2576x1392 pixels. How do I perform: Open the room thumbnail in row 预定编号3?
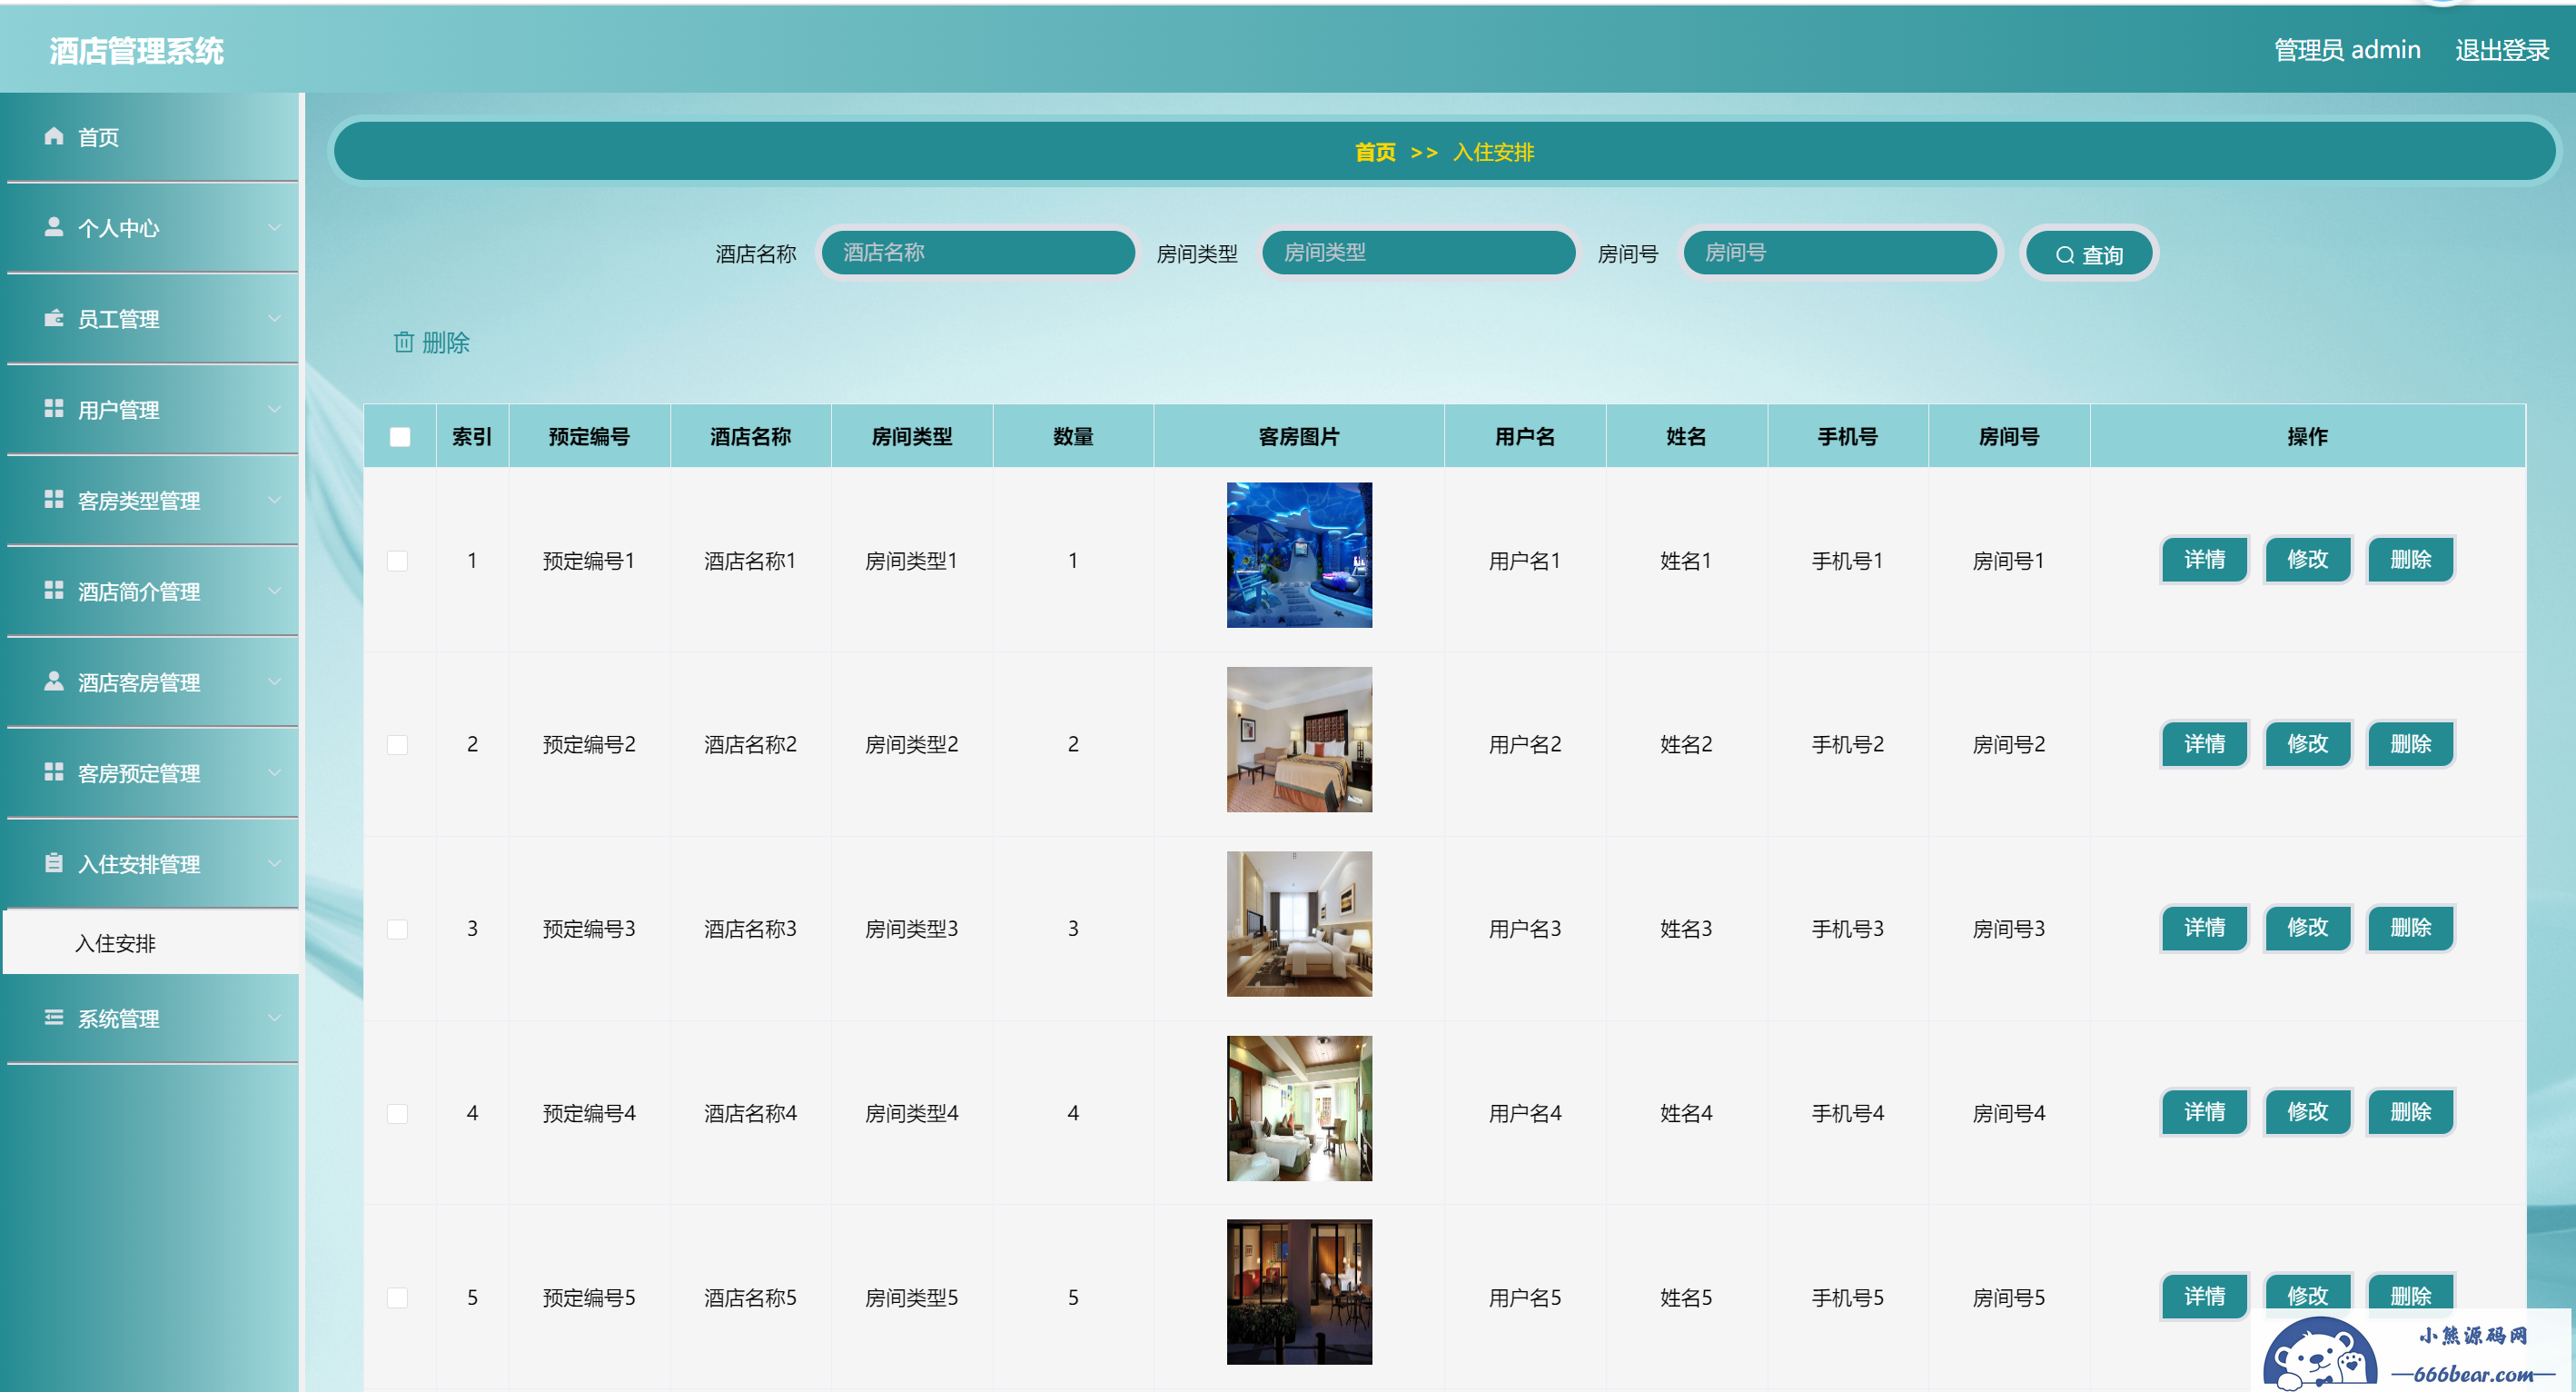coord(1299,924)
